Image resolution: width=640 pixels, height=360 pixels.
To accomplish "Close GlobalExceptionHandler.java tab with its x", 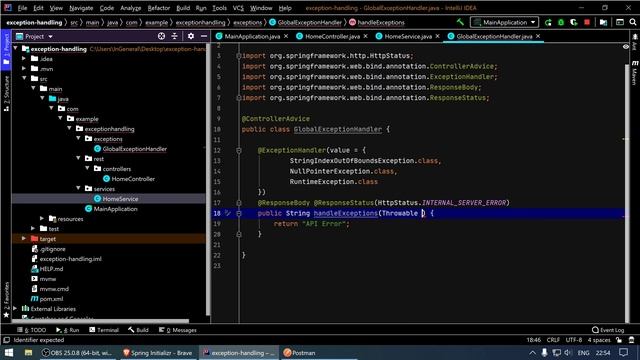I will click(x=538, y=36).
